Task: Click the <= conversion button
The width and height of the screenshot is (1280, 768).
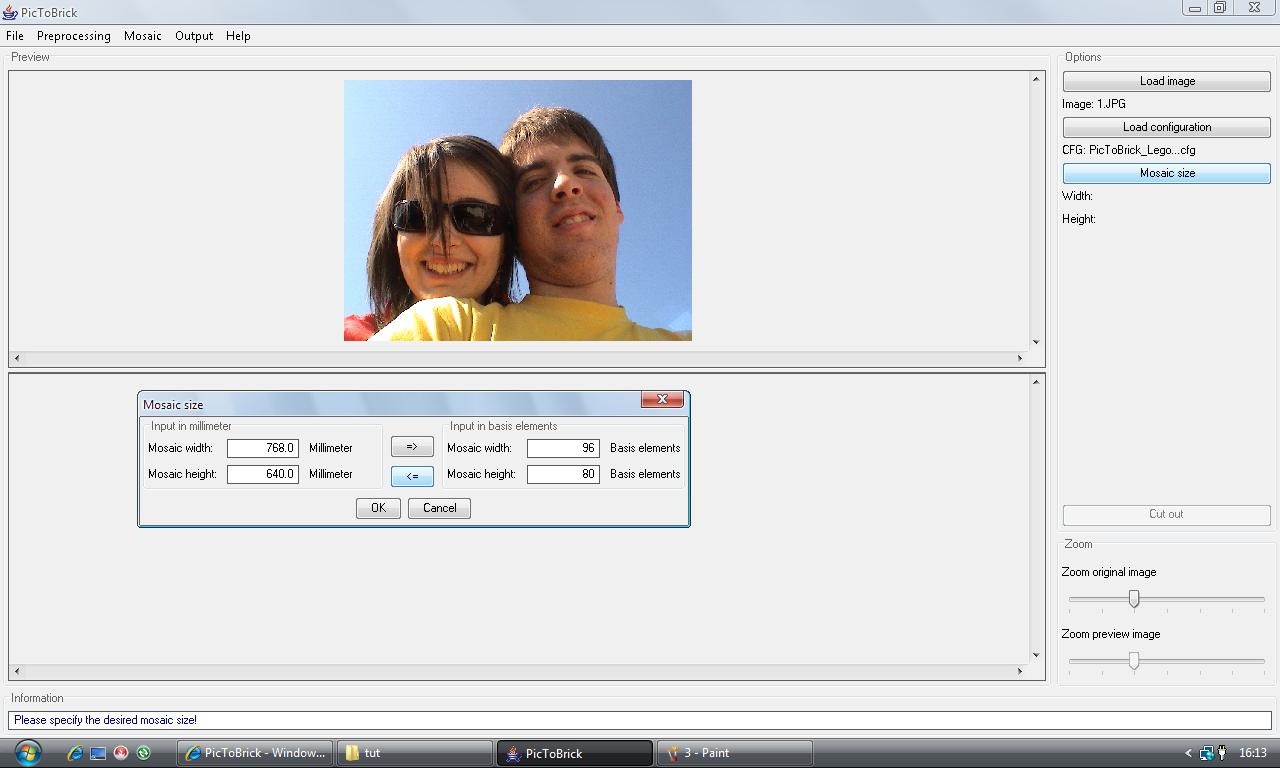Action: [x=412, y=476]
